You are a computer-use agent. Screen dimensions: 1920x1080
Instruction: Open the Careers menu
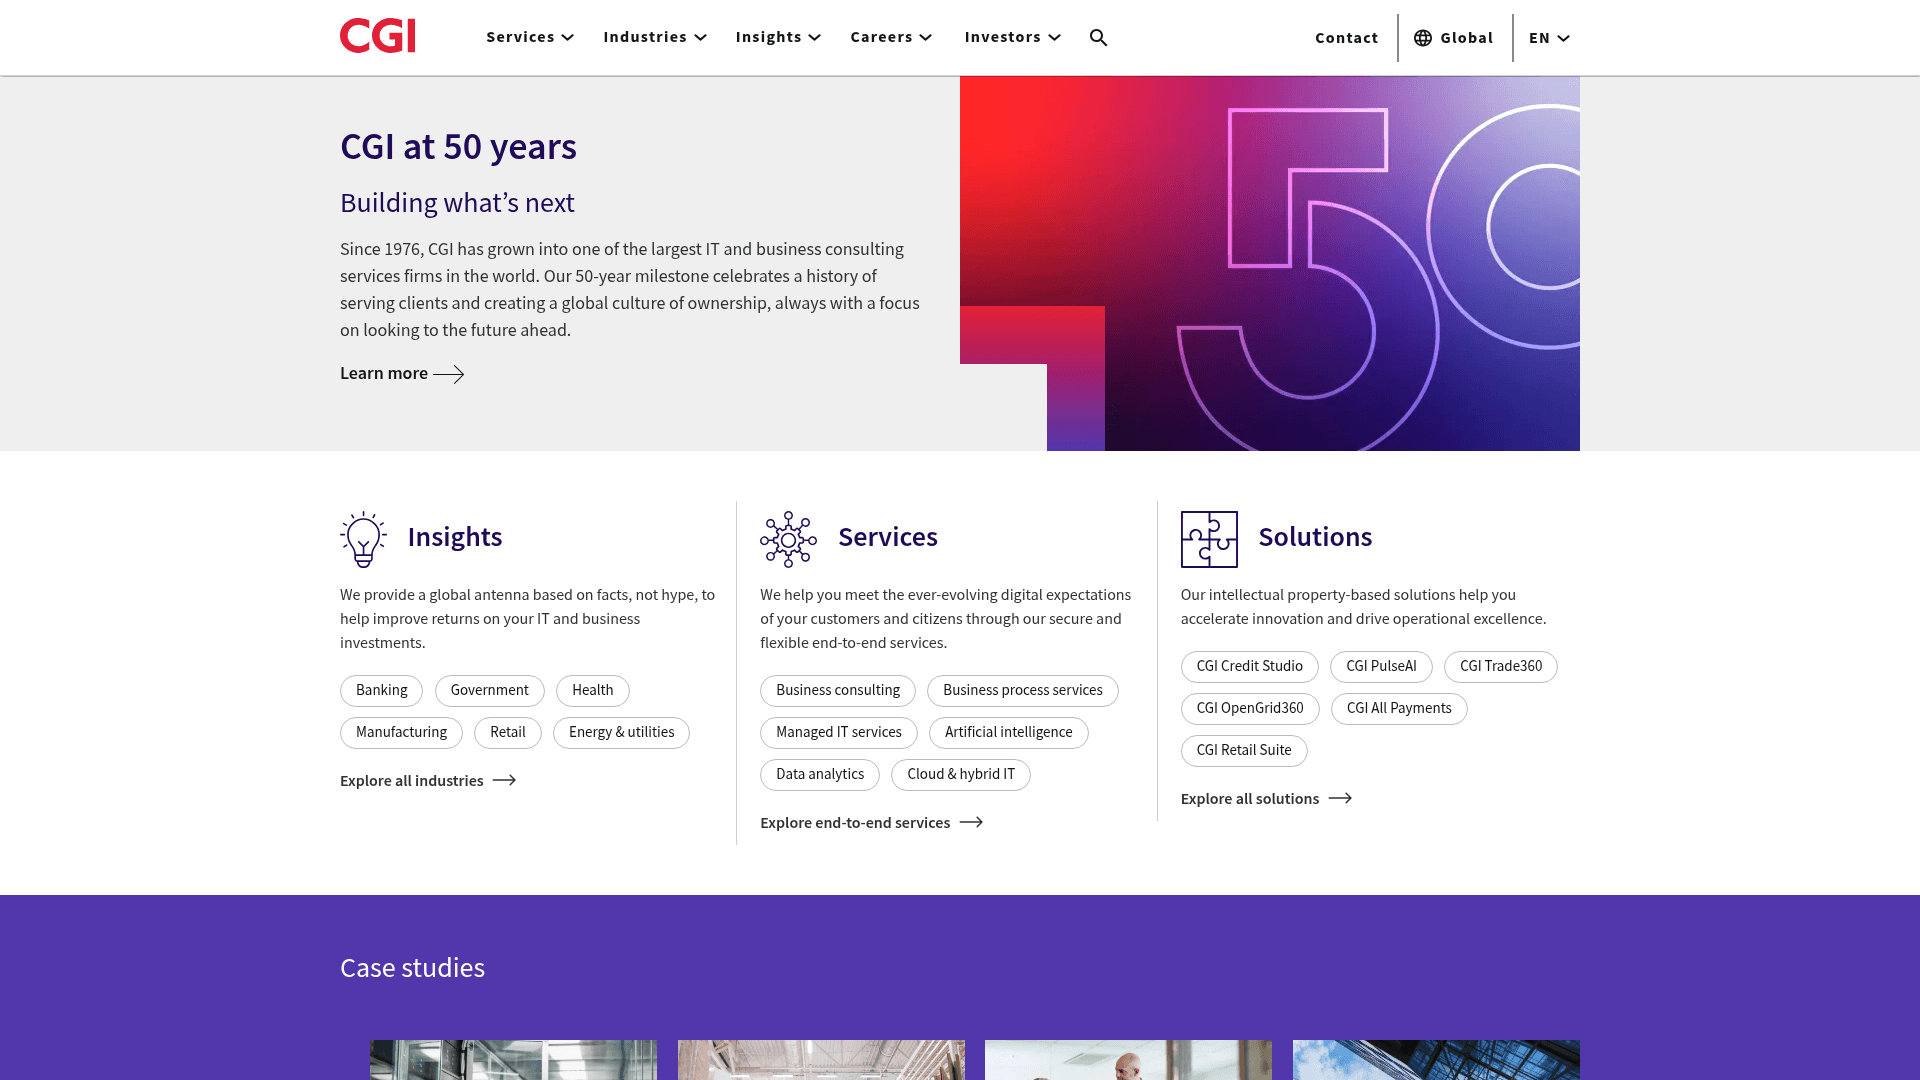[890, 37]
